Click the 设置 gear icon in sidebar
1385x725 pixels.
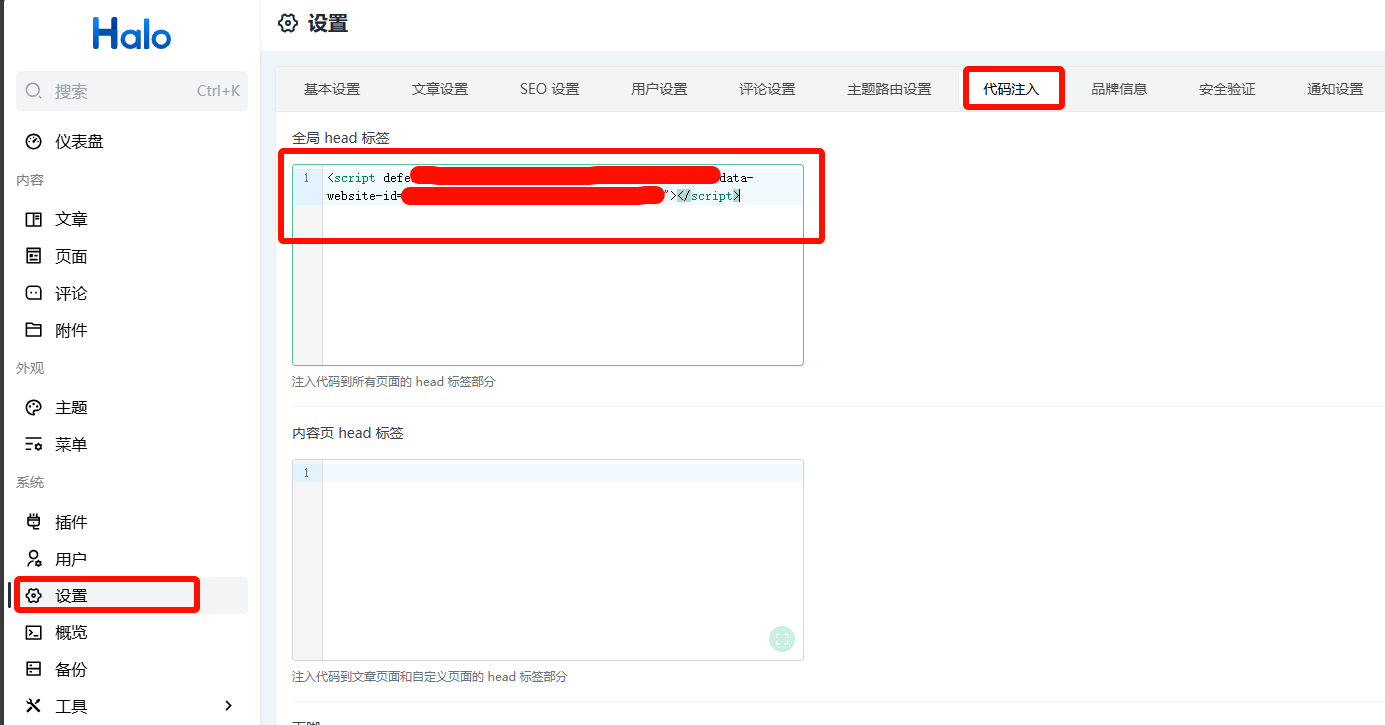pyautogui.click(x=34, y=596)
